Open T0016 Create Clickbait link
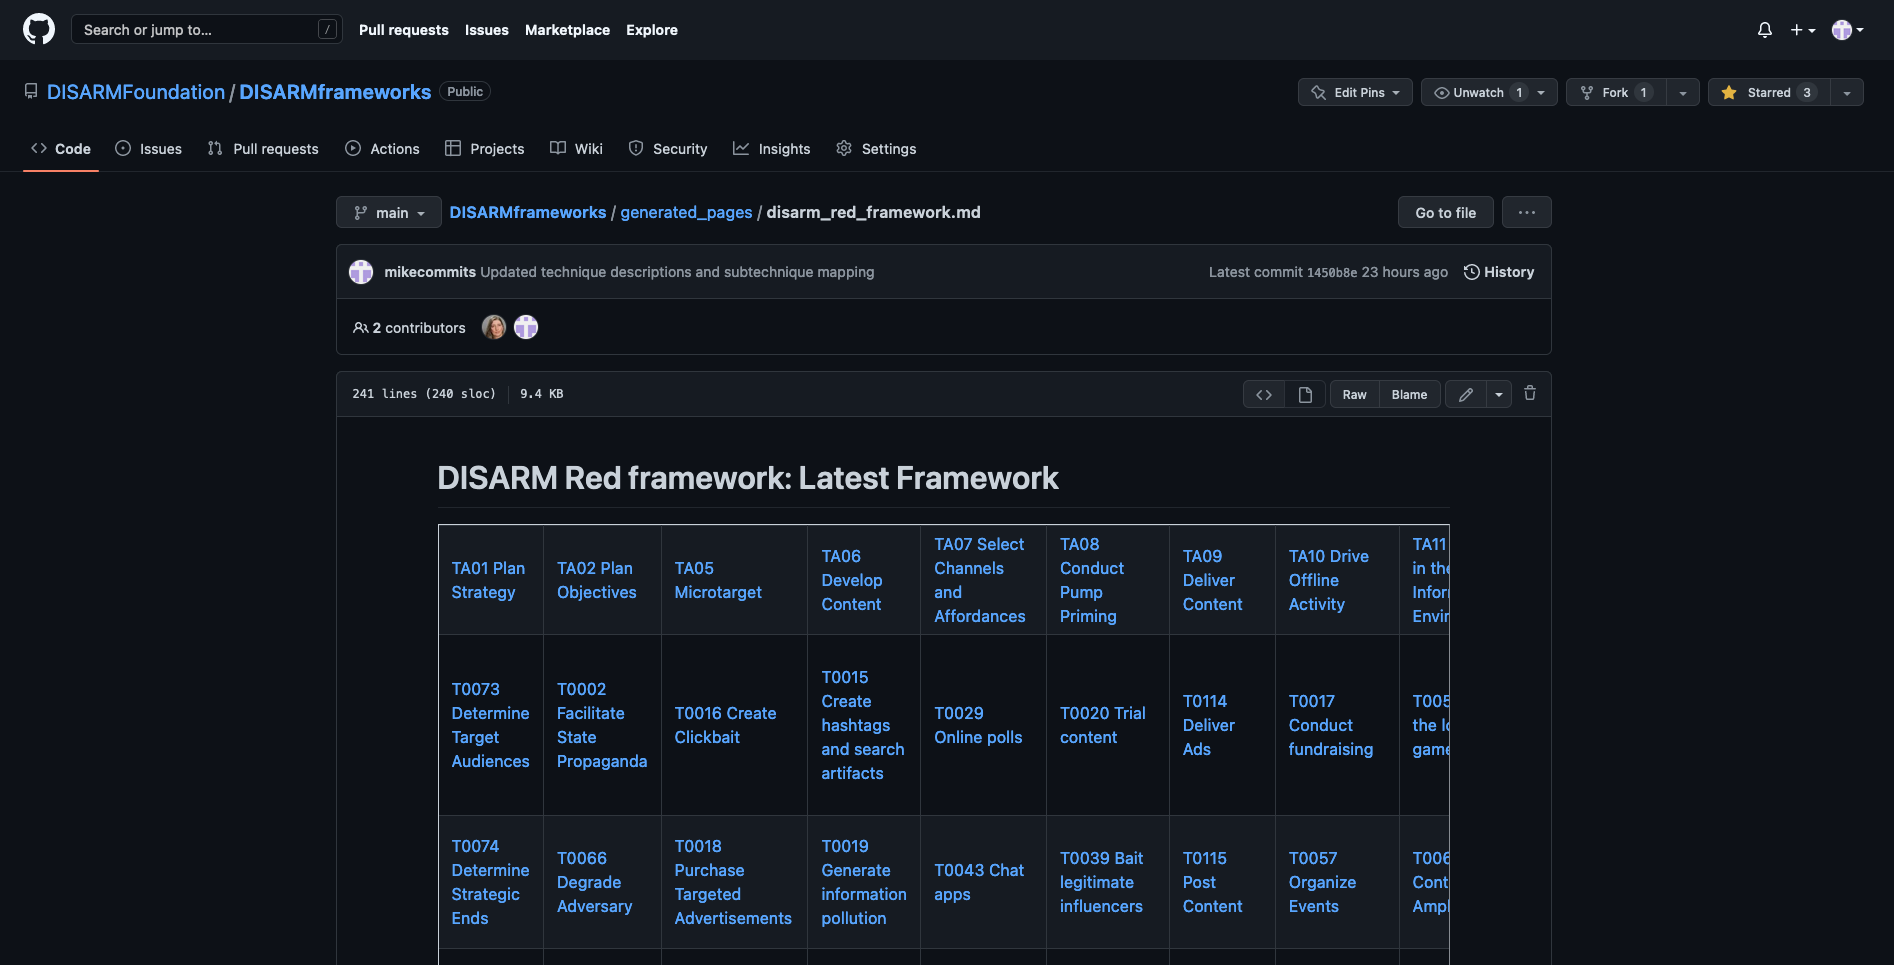Viewport: 1894px width, 965px height. click(x=725, y=725)
